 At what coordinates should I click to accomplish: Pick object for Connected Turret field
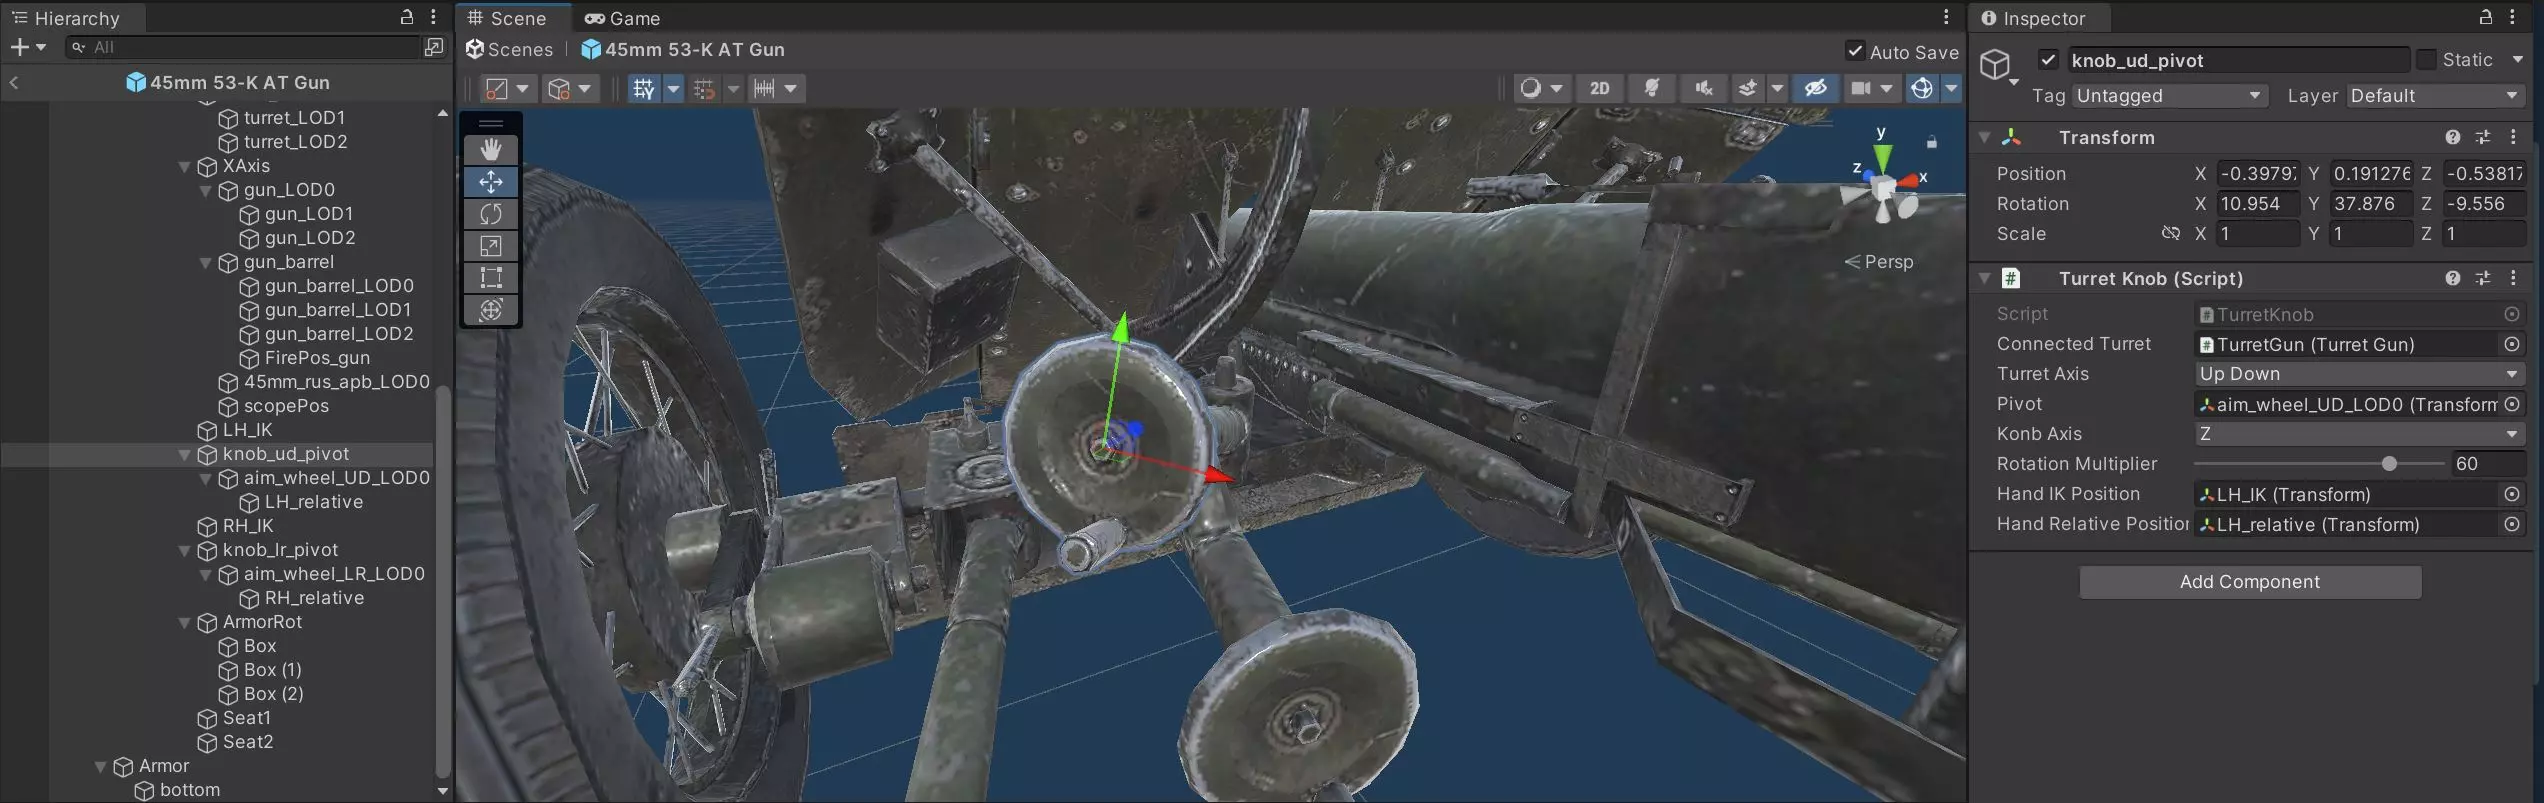tap(2512, 344)
